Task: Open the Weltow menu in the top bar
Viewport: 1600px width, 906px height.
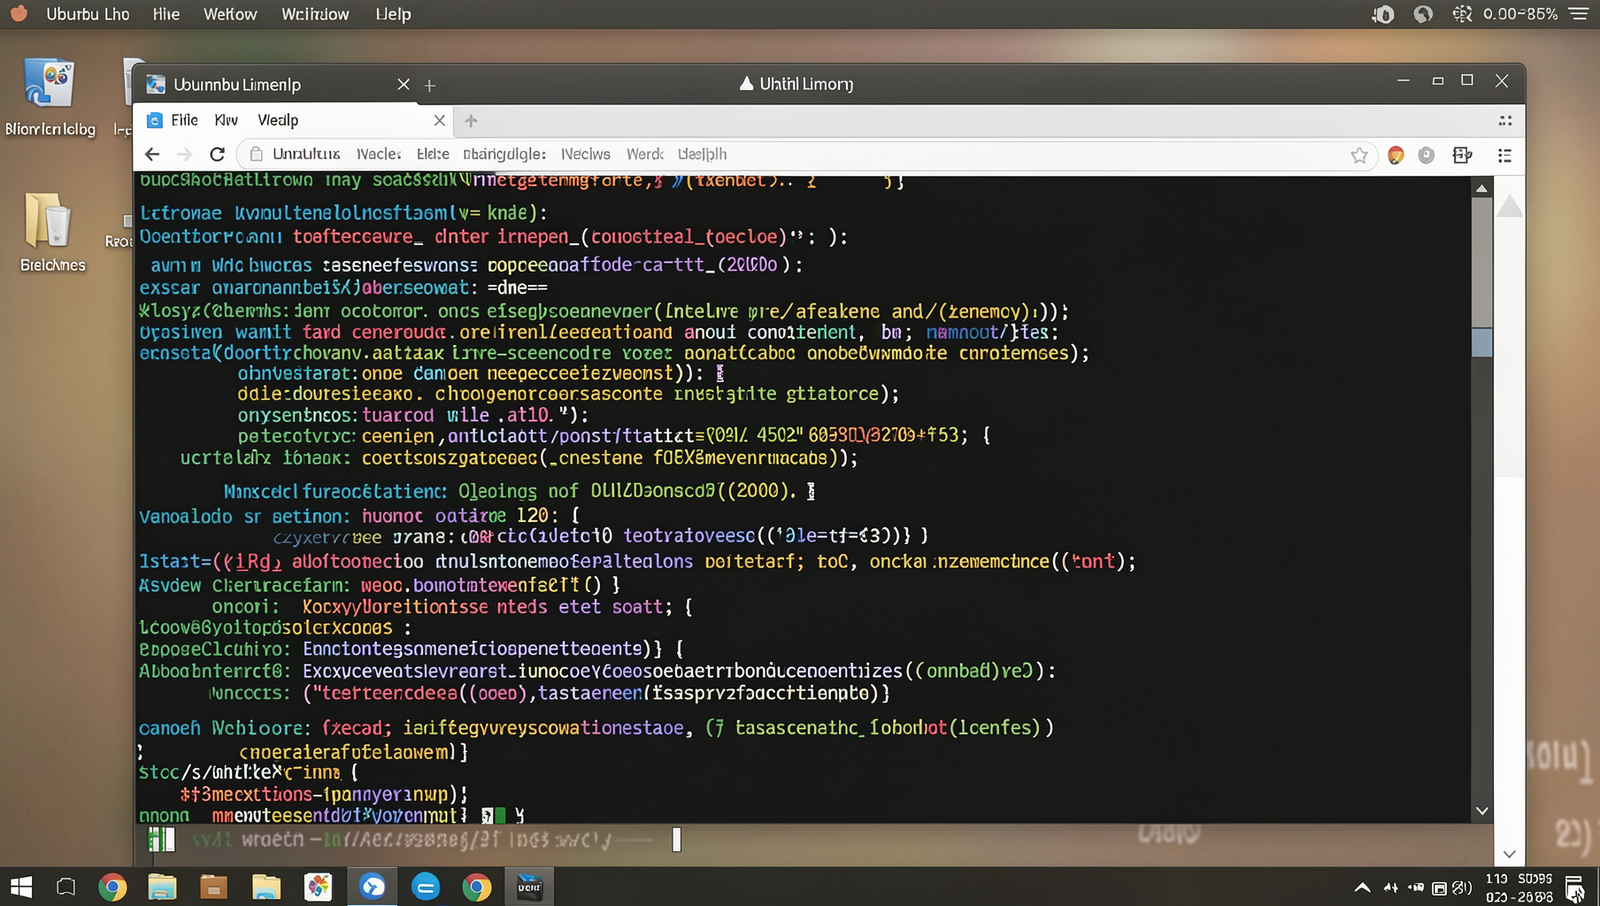Action: tap(230, 14)
